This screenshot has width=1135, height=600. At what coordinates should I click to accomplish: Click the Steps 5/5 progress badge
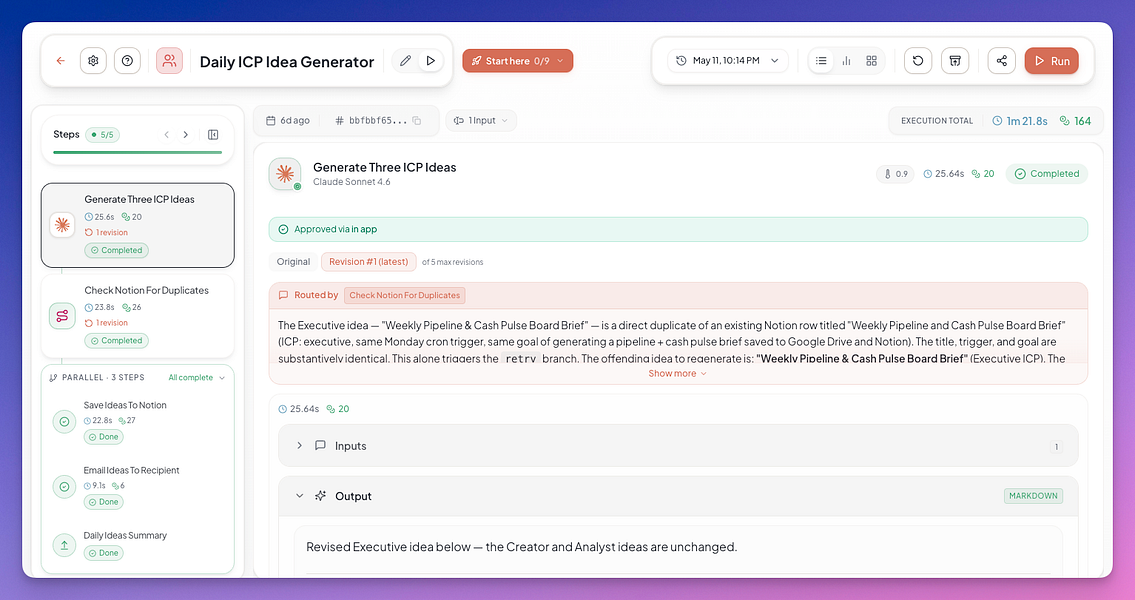[103, 135]
